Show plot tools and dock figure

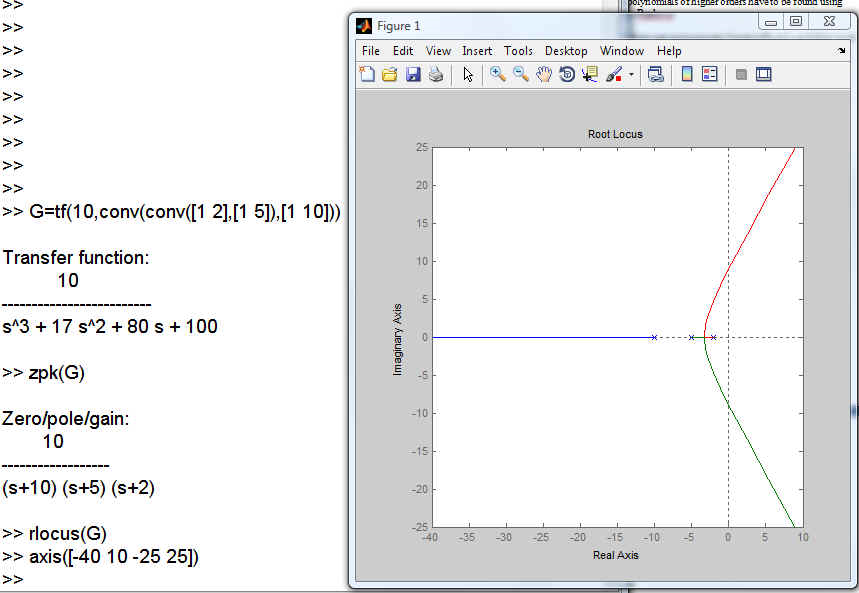pos(763,74)
